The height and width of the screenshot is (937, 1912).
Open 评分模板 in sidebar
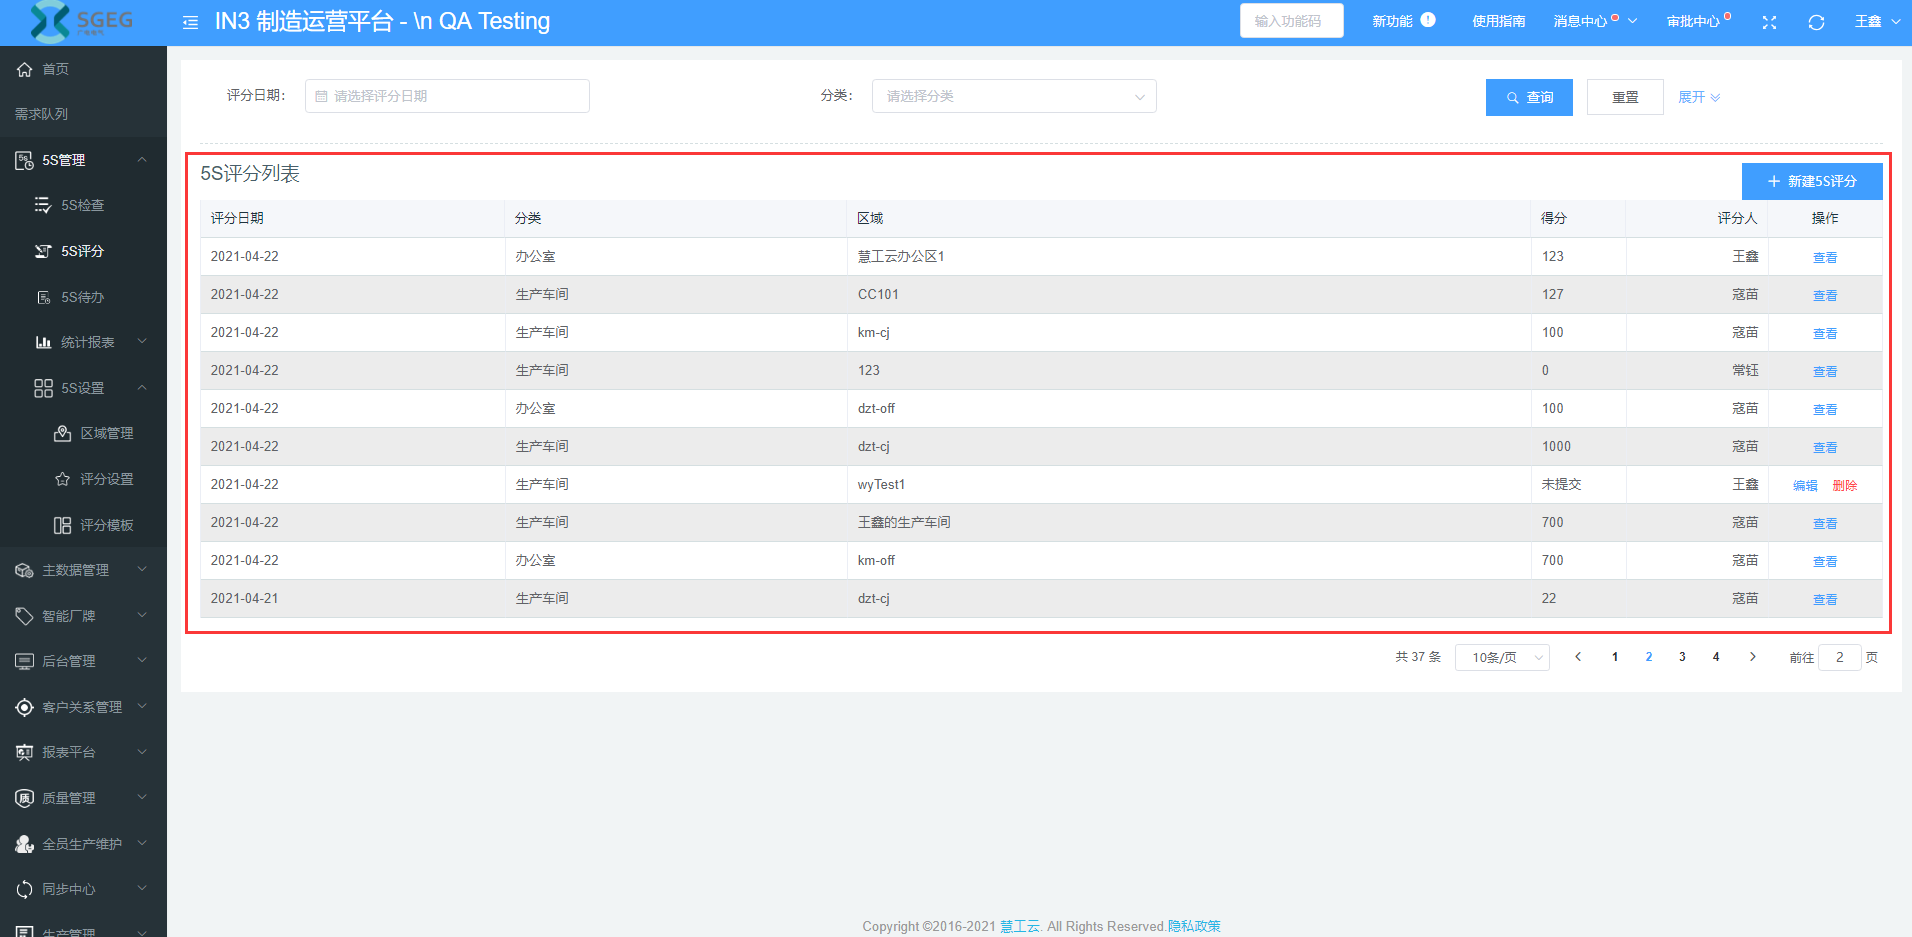pos(106,525)
